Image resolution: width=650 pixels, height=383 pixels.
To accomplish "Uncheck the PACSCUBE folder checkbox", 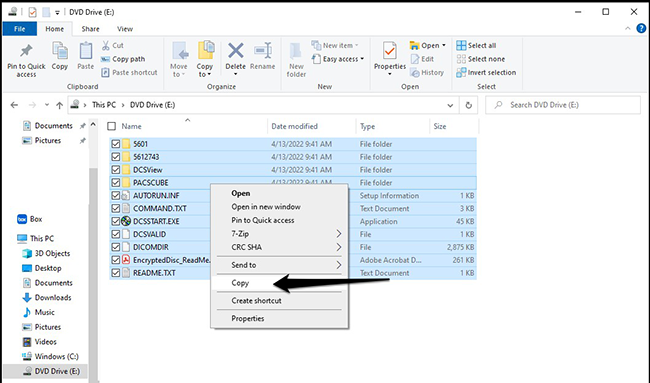I will pos(116,182).
